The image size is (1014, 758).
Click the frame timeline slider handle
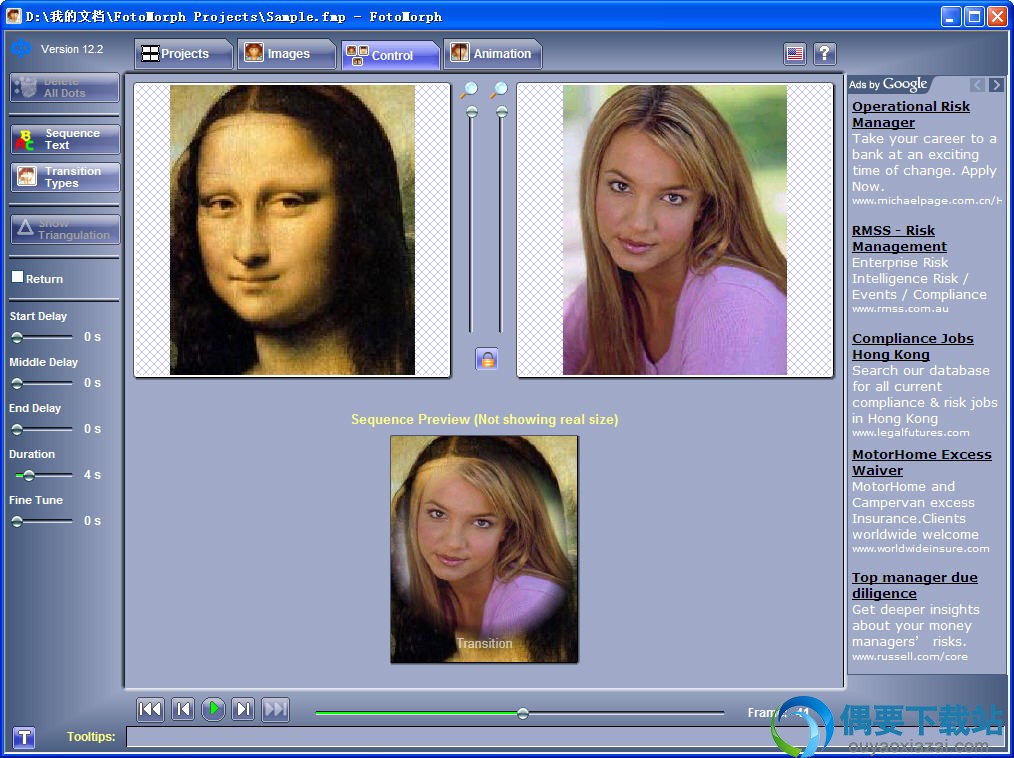[523, 713]
